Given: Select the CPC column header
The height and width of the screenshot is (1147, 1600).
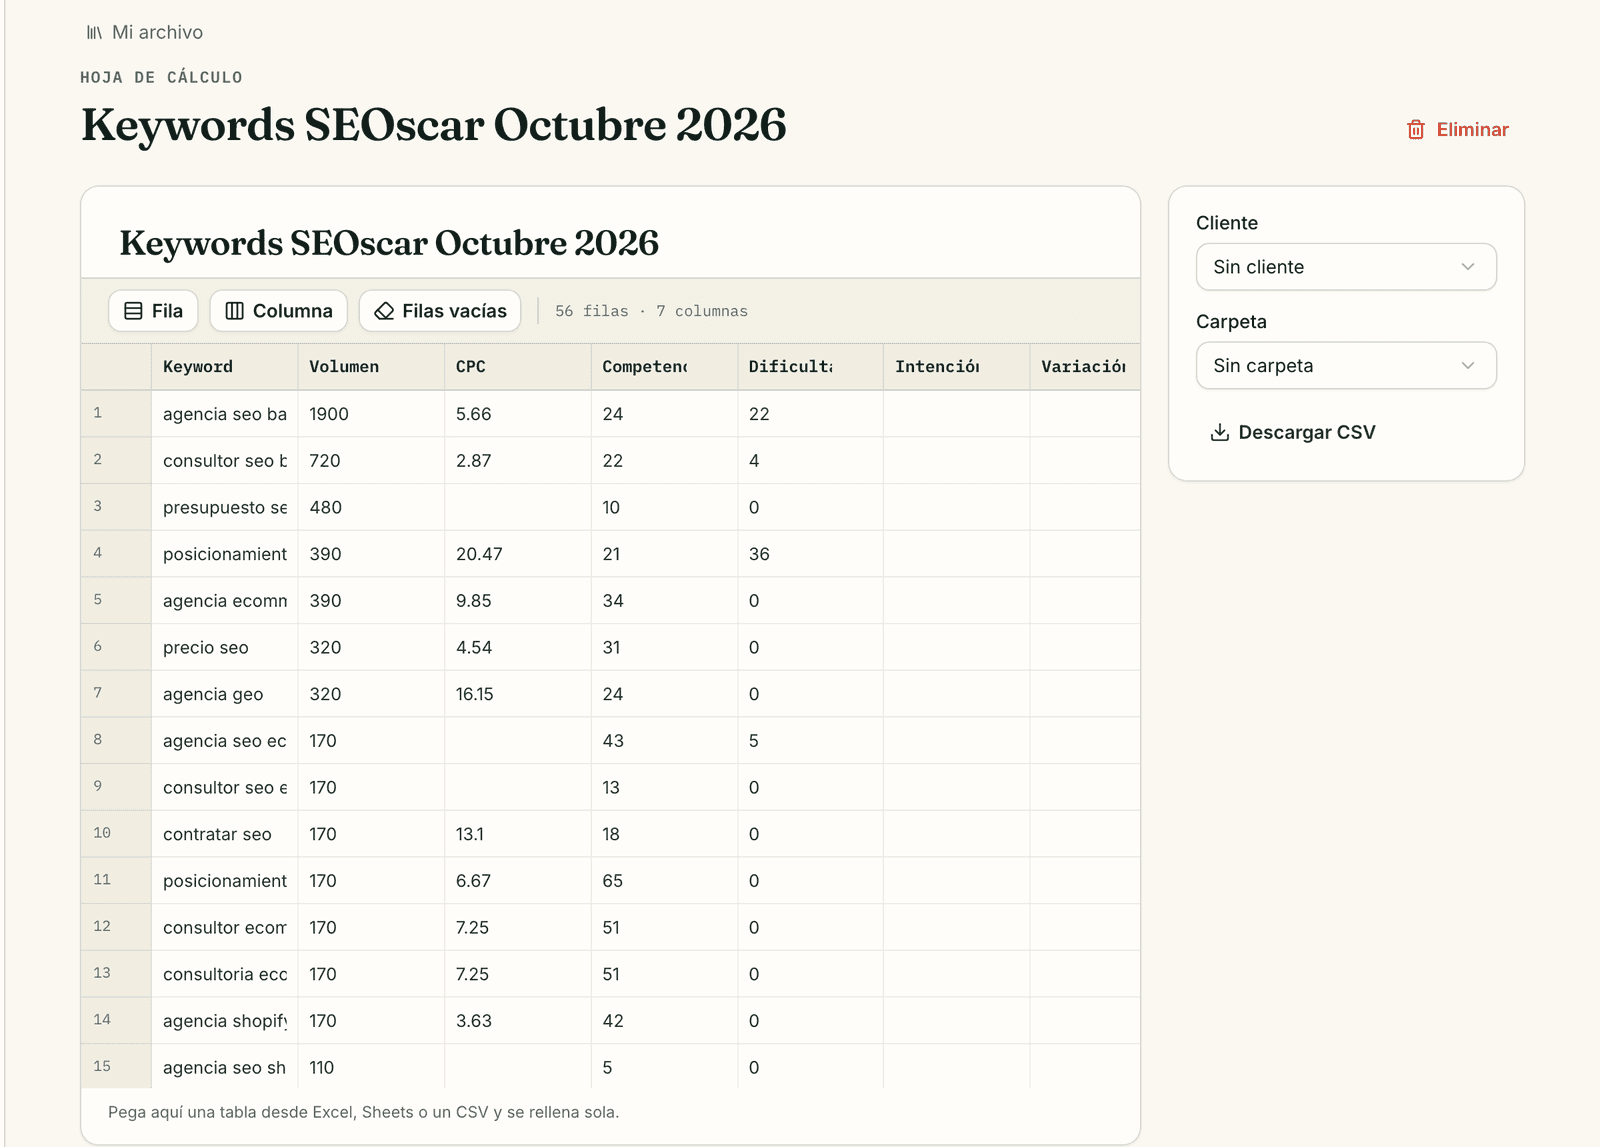Looking at the screenshot, I should 517,367.
